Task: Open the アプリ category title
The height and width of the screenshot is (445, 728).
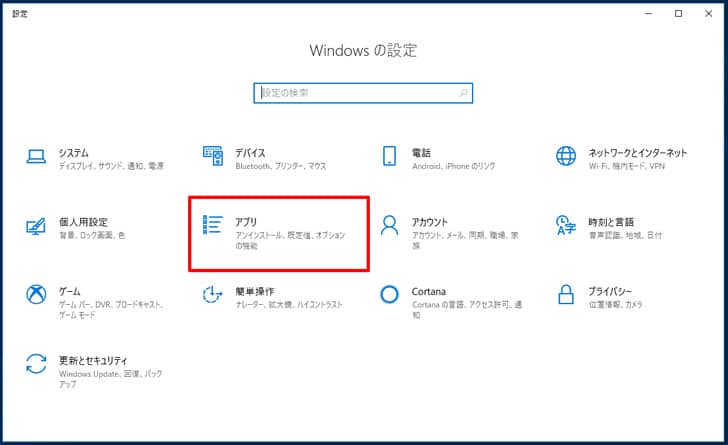Action: pyautogui.click(x=246, y=222)
